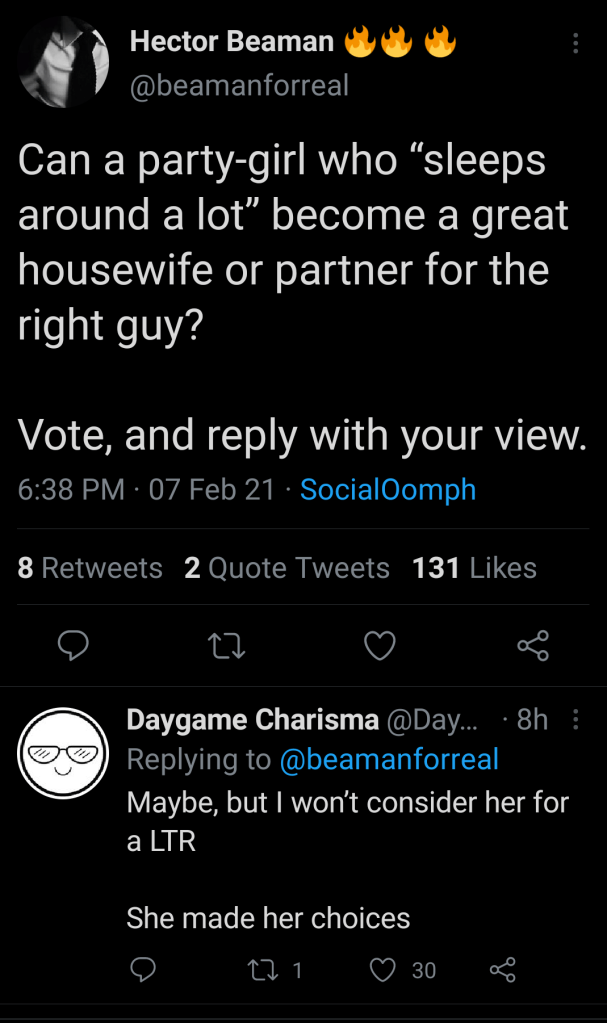This screenshot has height=1023, width=607.
Task: View the 8 Retweets list
Action: pyautogui.click(x=90, y=568)
